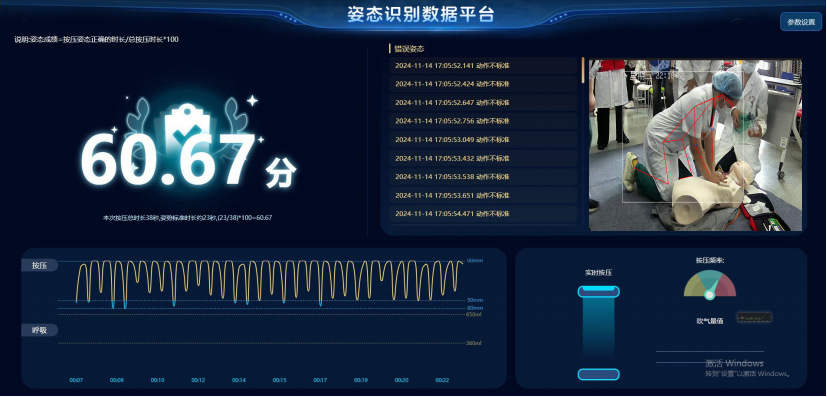Select error entry at 17:05:52.141
Viewport: 827px width, 397px height.
[483, 65]
